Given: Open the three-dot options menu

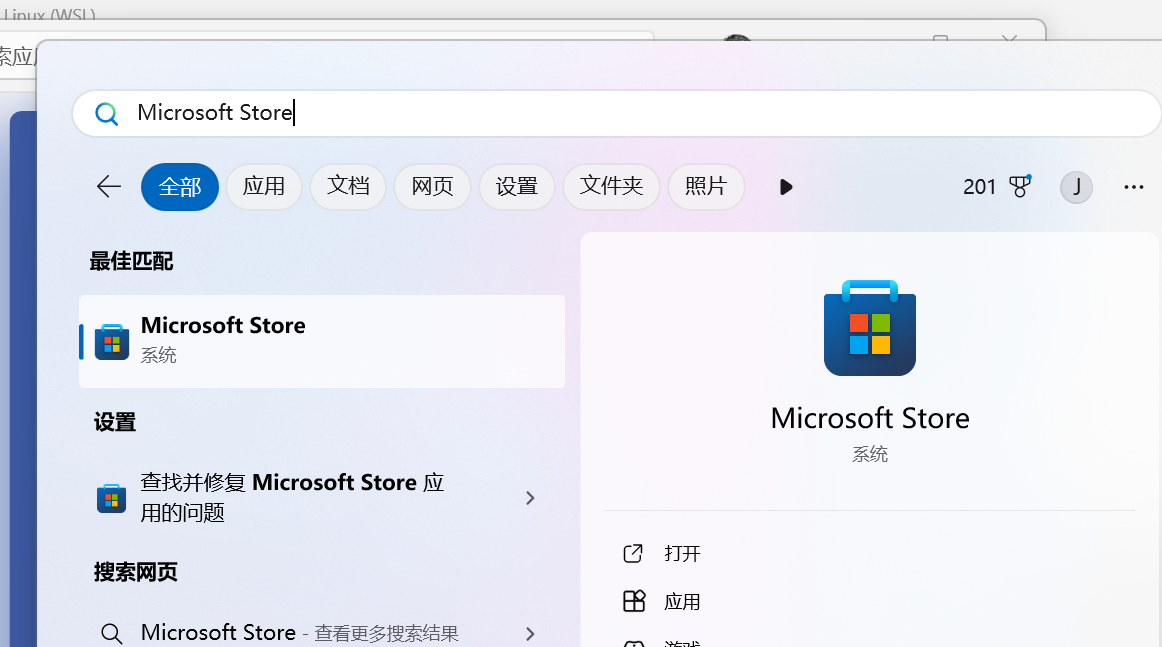Looking at the screenshot, I should (x=1134, y=187).
